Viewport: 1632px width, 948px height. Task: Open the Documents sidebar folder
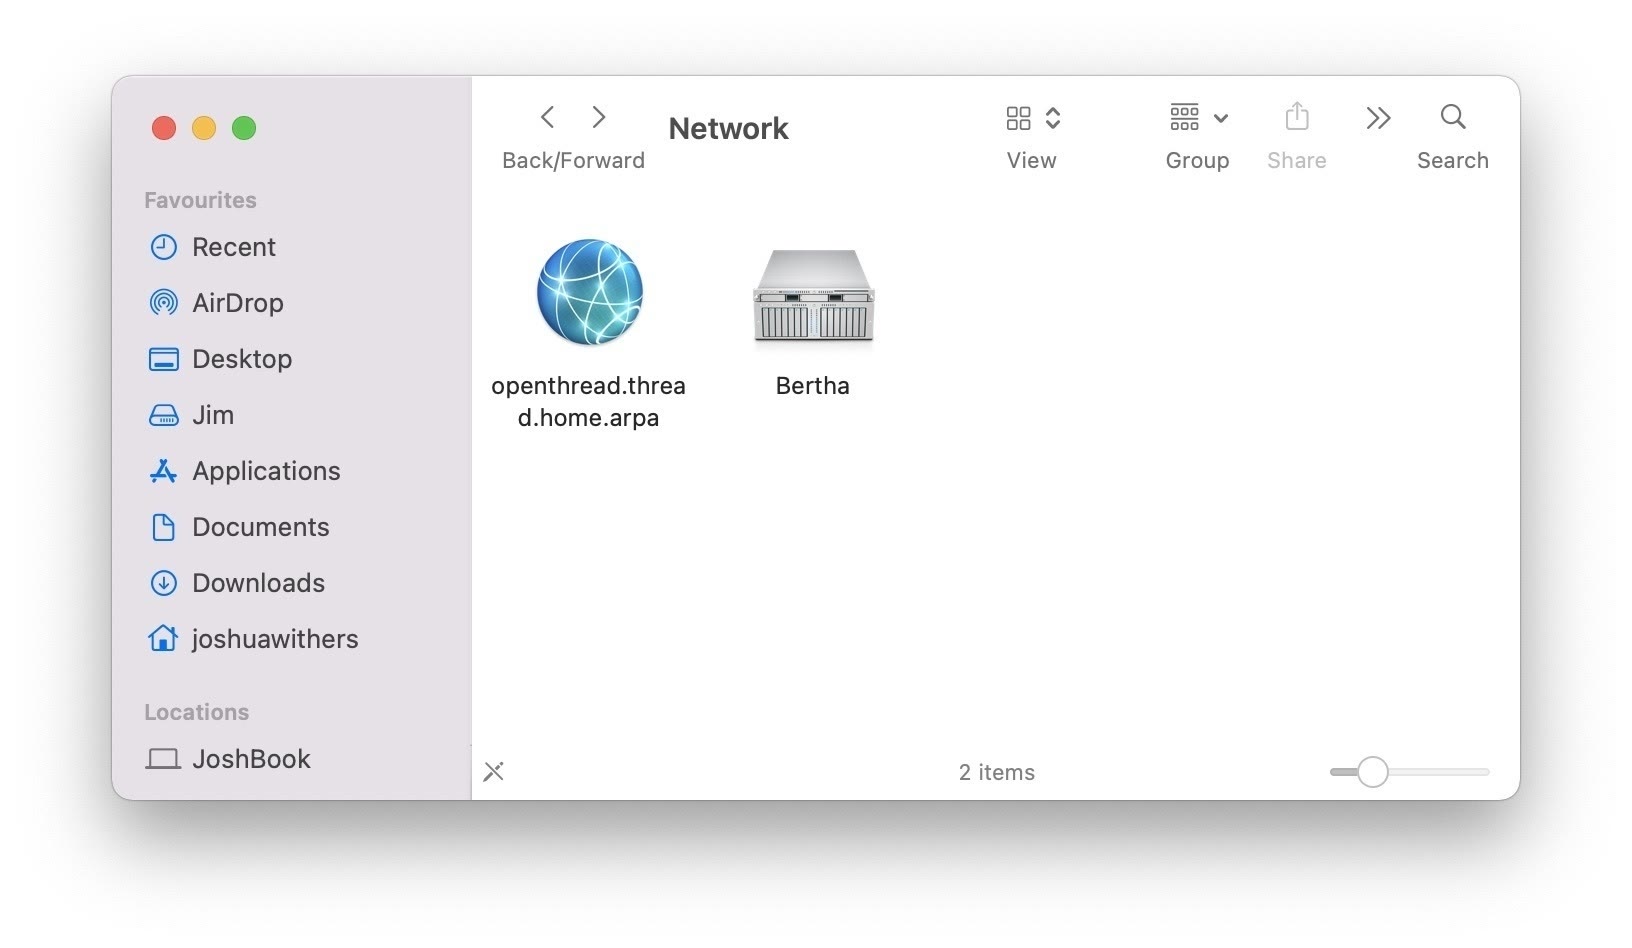click(260, 527)
